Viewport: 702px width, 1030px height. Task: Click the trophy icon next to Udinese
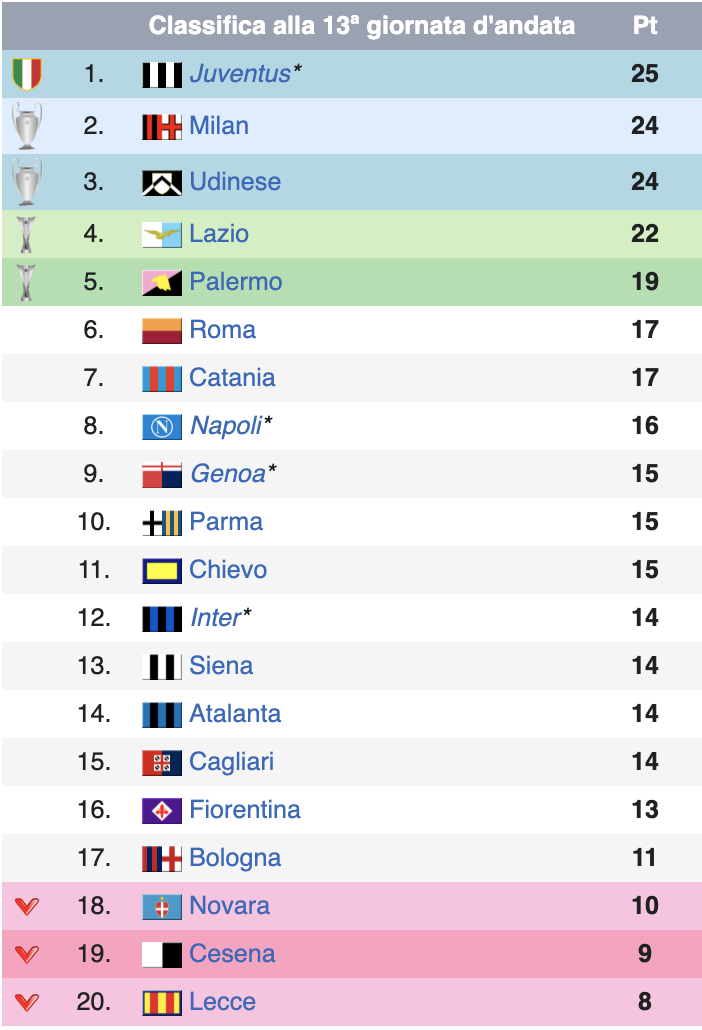[27, 182]
